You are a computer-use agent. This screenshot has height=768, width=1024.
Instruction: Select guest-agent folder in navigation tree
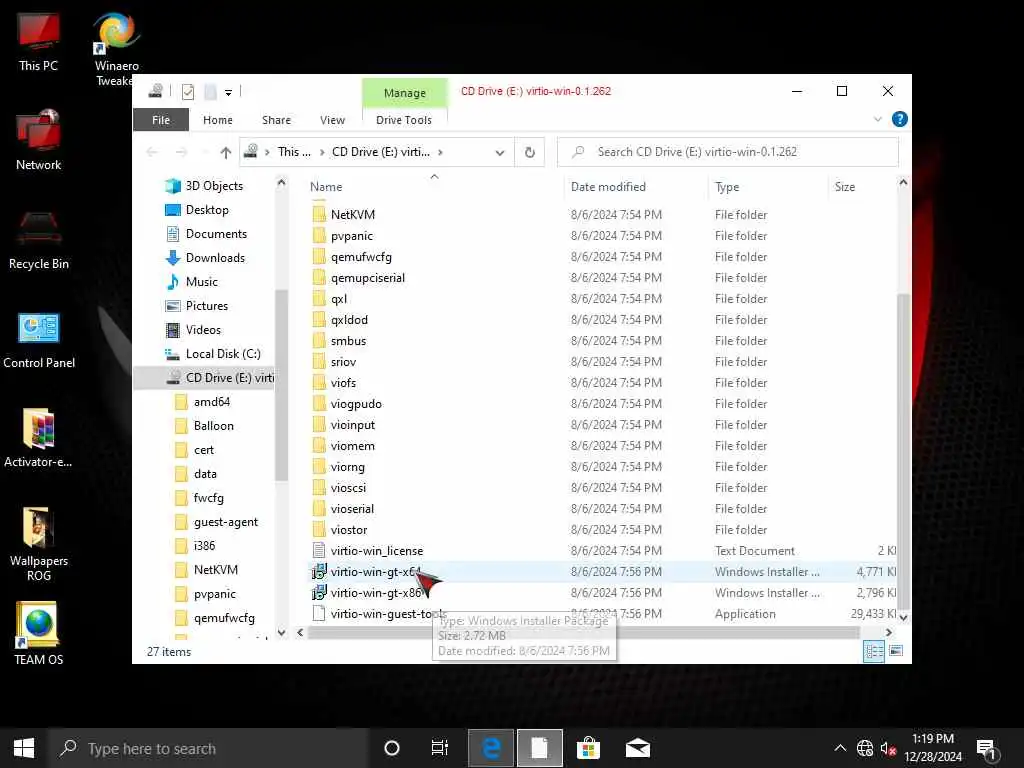point(225,522)
